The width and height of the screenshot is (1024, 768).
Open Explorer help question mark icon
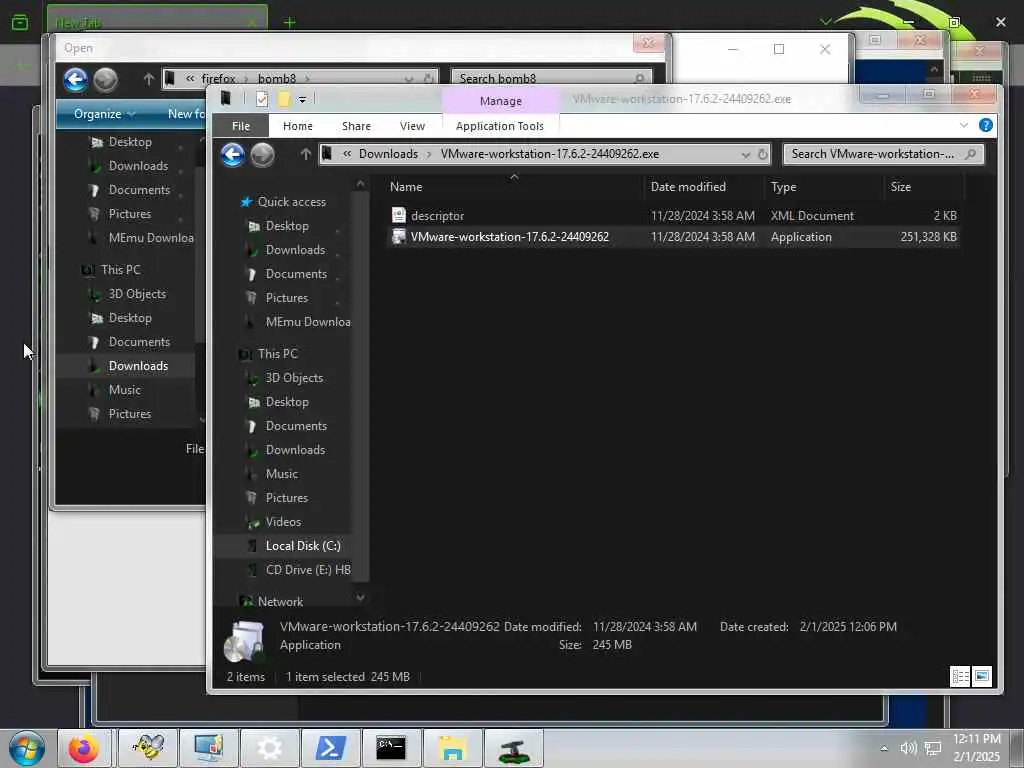(985, 125)
